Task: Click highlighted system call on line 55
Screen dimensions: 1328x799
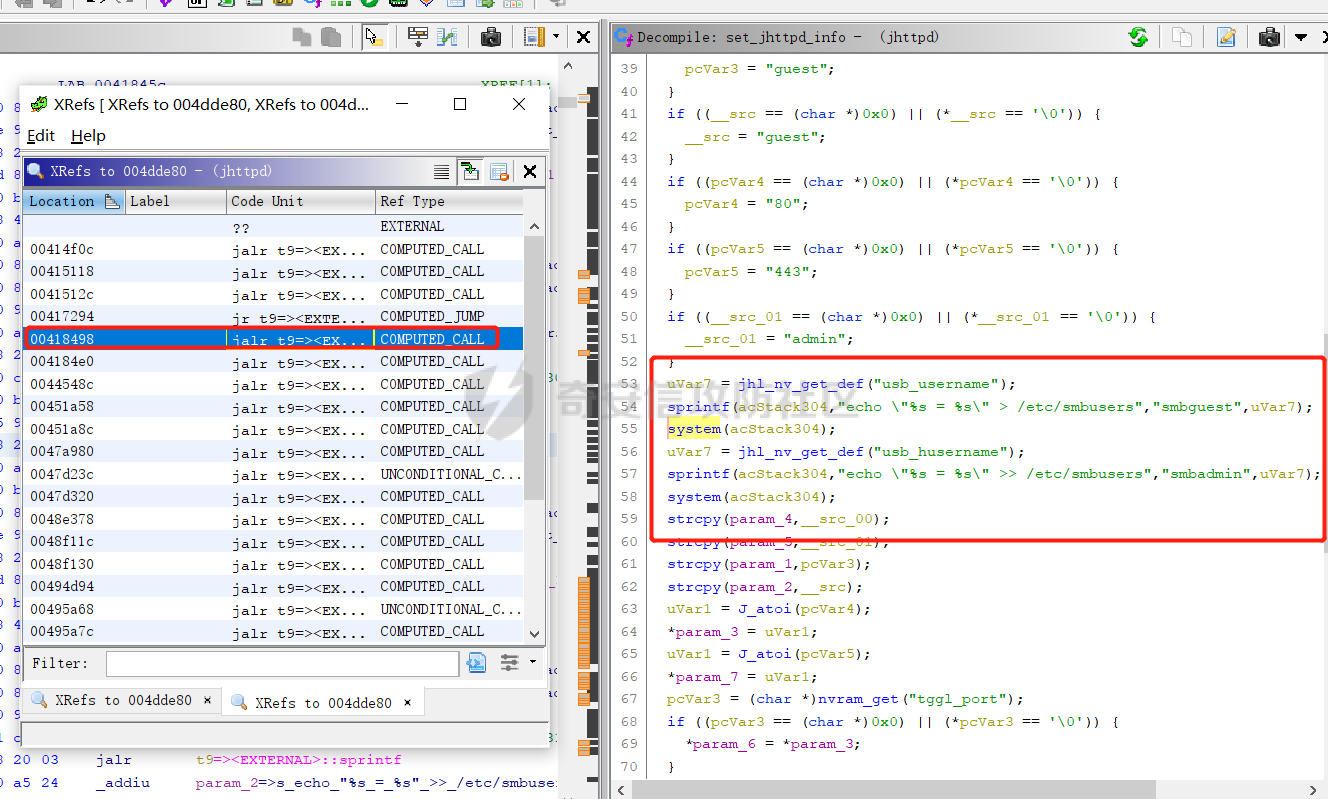Action: 694,429
